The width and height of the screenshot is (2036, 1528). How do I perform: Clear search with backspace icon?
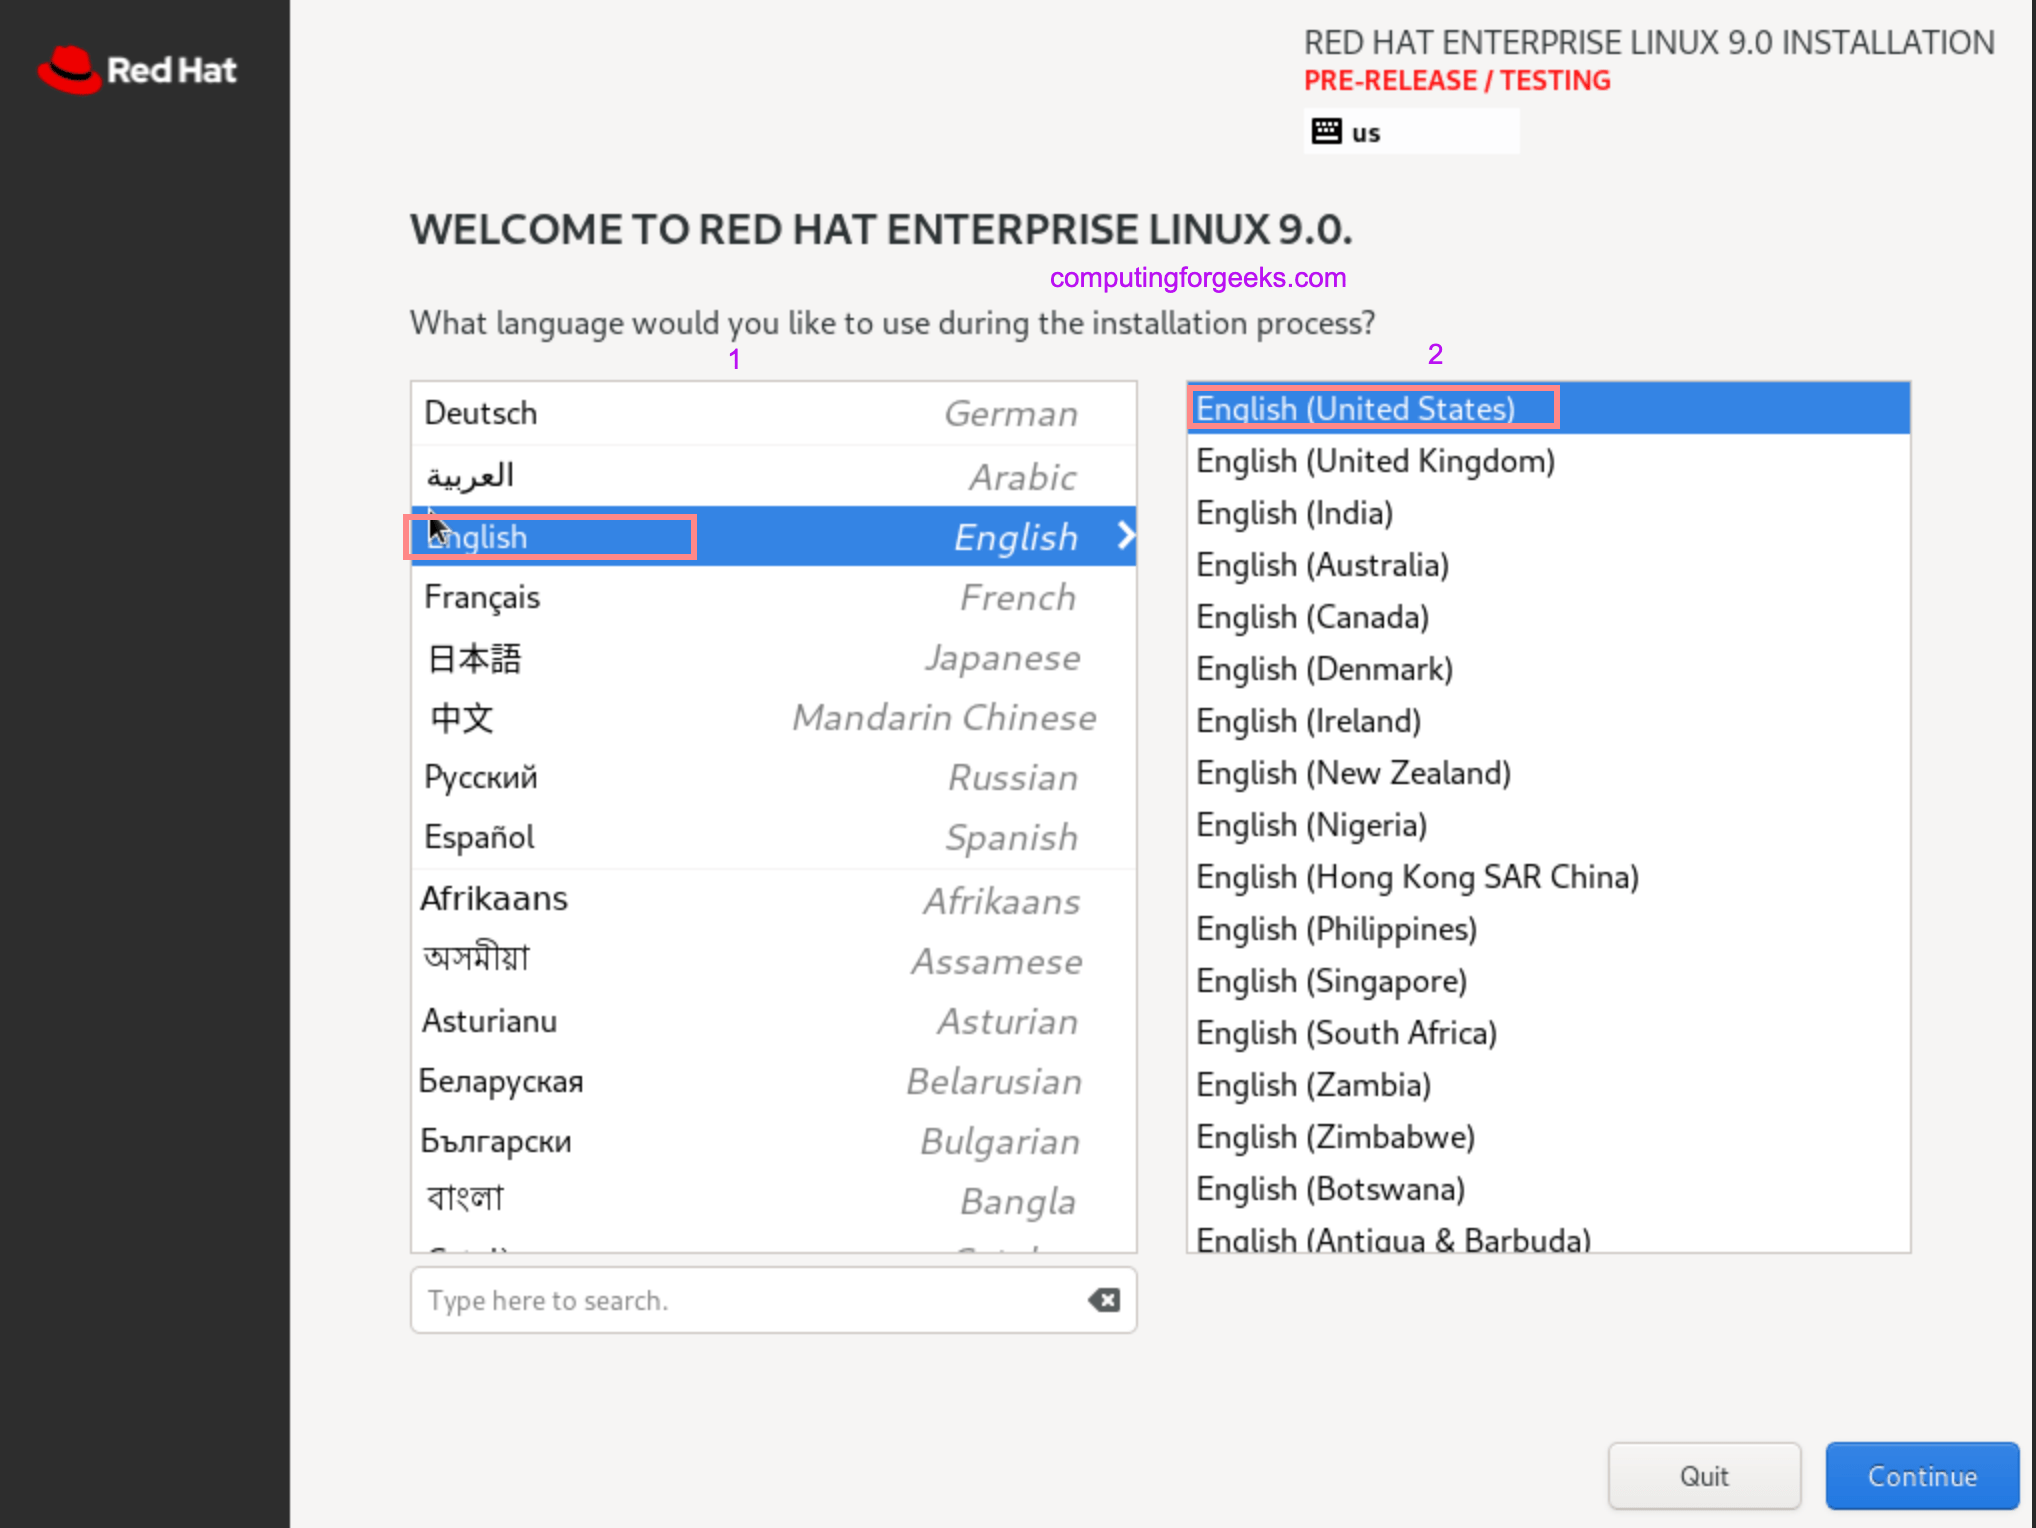(x=1104, y=1300)
